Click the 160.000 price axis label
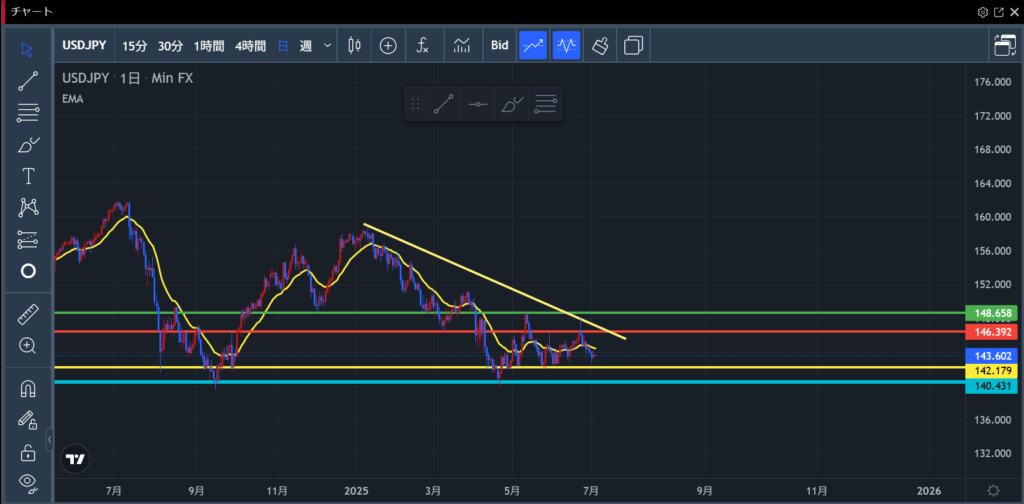The height and width of the screenshot is (504, 1024). (993, 217)
